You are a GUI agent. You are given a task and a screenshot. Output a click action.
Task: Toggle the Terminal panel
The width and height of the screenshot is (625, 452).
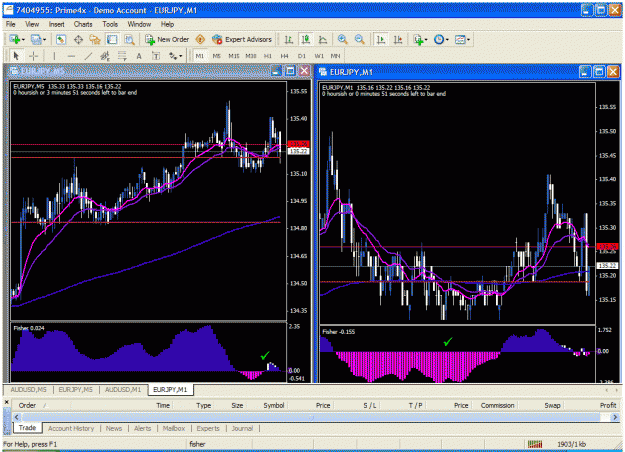click(112, 39)
